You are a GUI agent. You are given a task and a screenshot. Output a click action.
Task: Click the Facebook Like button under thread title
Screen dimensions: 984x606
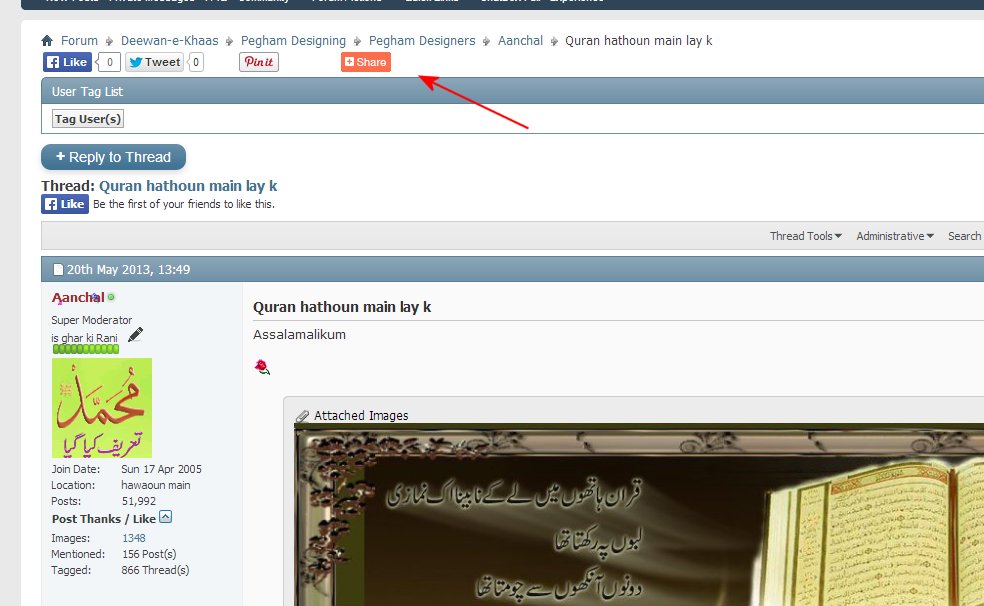pyautogui.click(x=65, y=204)
